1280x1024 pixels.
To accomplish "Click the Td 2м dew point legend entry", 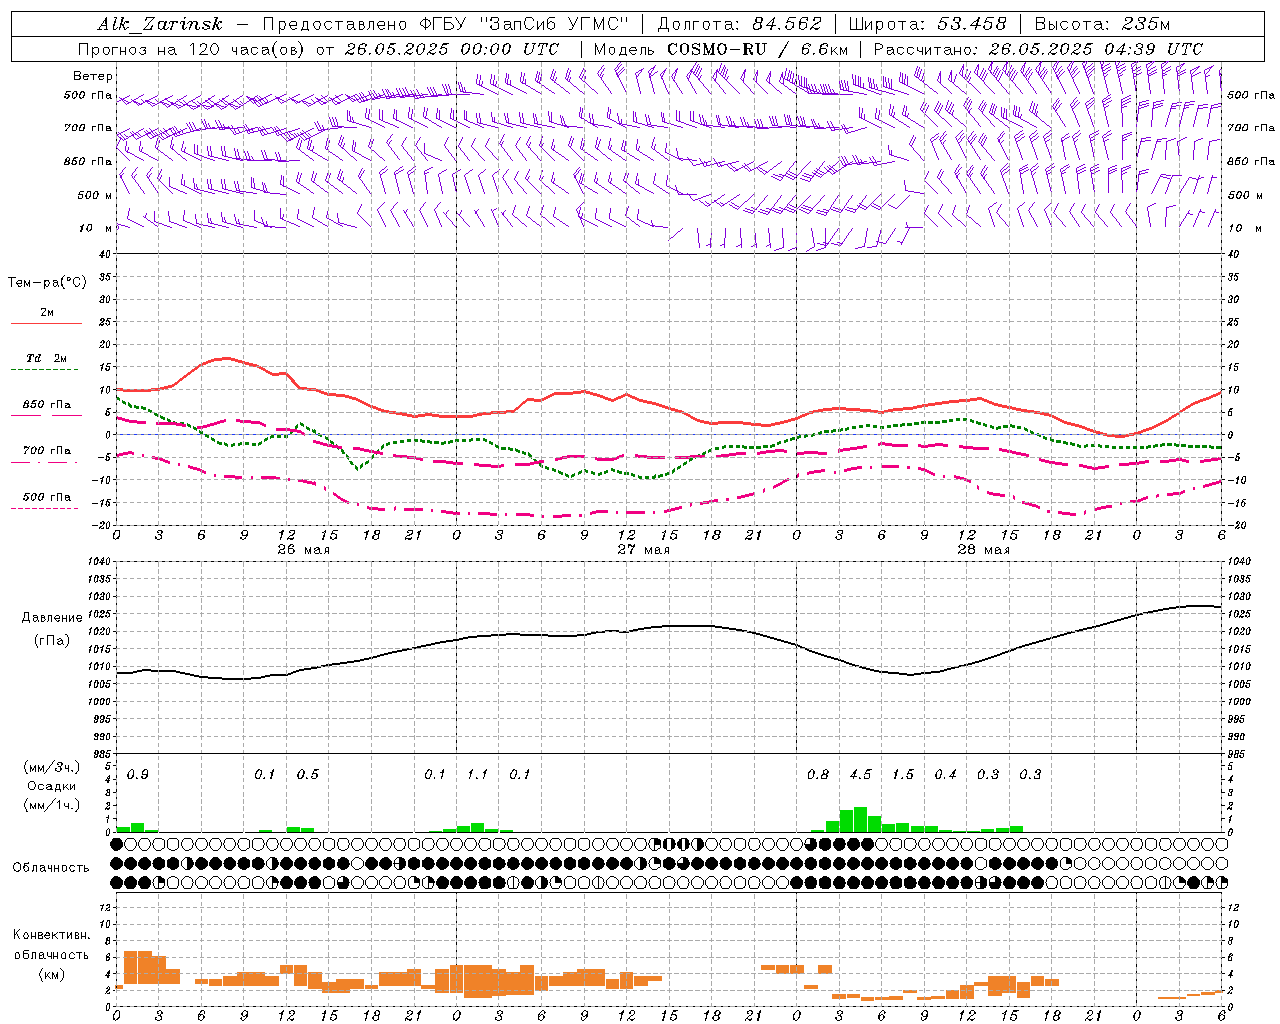I will coord(47,358).
